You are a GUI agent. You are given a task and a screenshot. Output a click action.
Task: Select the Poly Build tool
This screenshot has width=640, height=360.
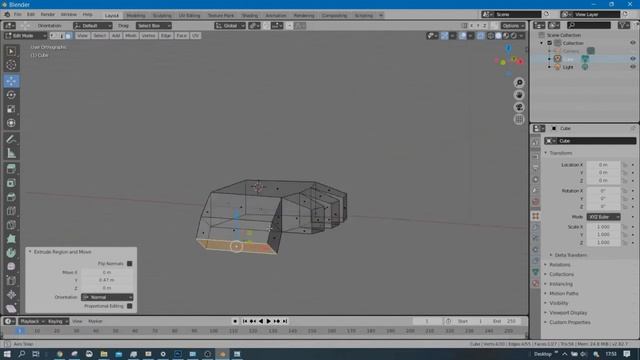pyautogui.click(x=11, y=239)
